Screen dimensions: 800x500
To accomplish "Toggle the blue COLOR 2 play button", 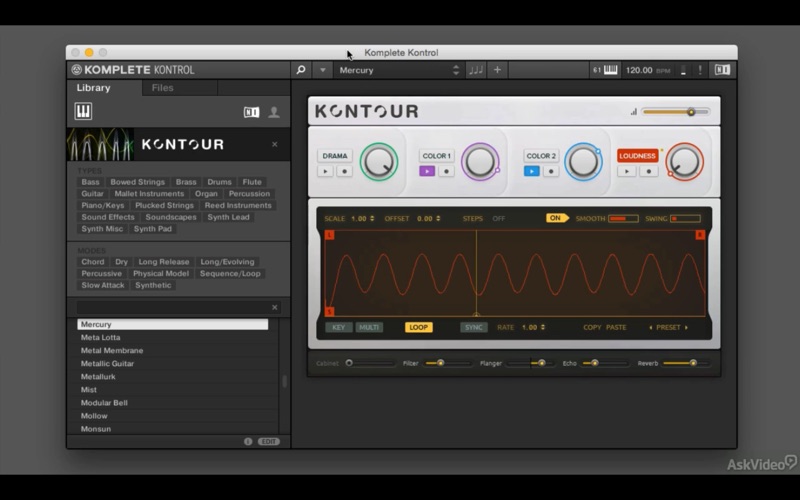I will coord(532,171).
